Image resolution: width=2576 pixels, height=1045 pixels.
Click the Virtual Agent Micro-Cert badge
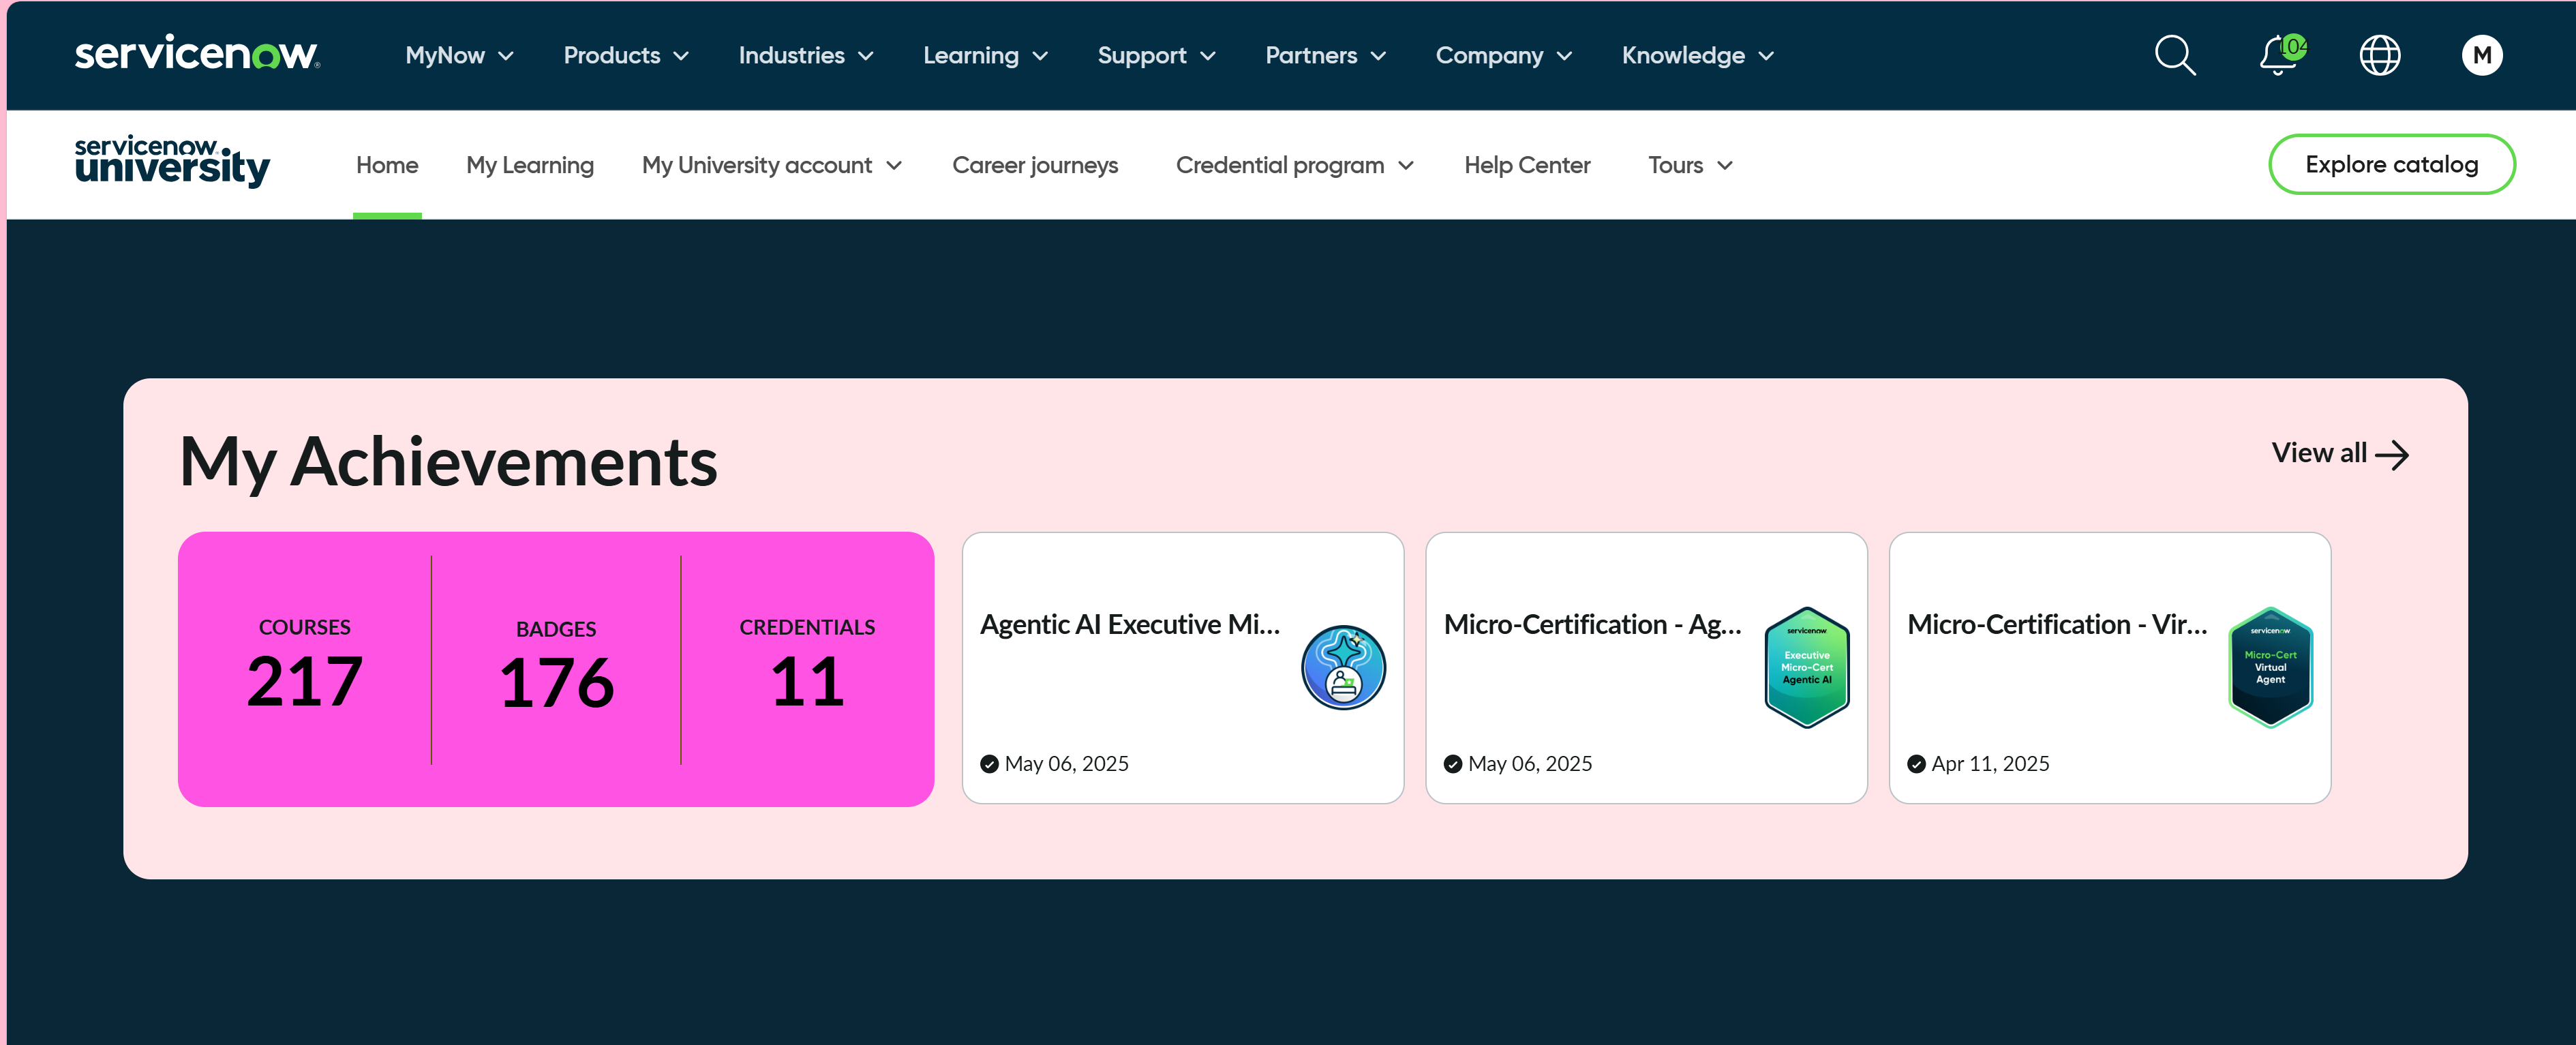tap(2270, 668)
